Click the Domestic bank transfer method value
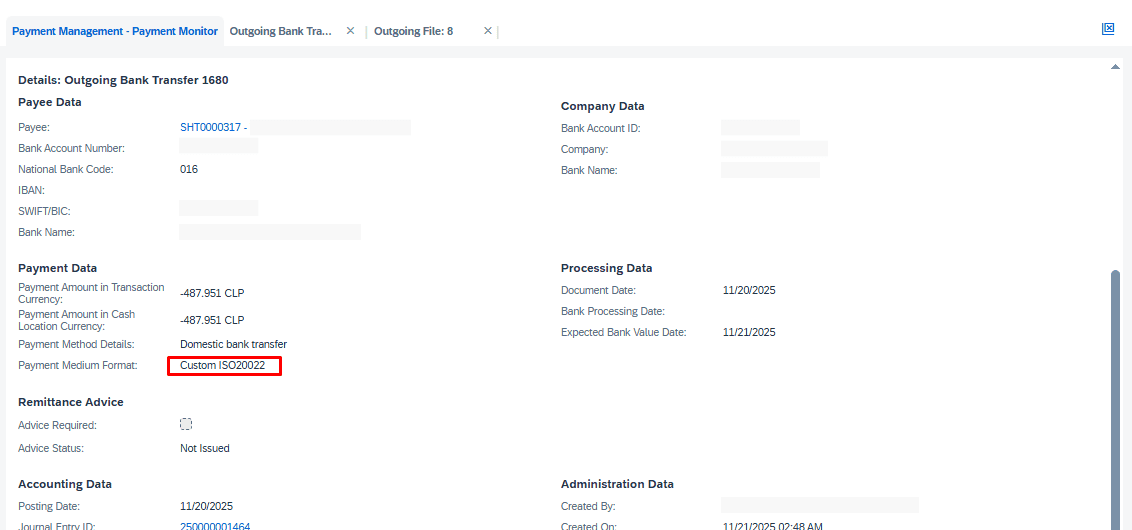This screenshot has height=530, width=1132. tap(233, 344)
